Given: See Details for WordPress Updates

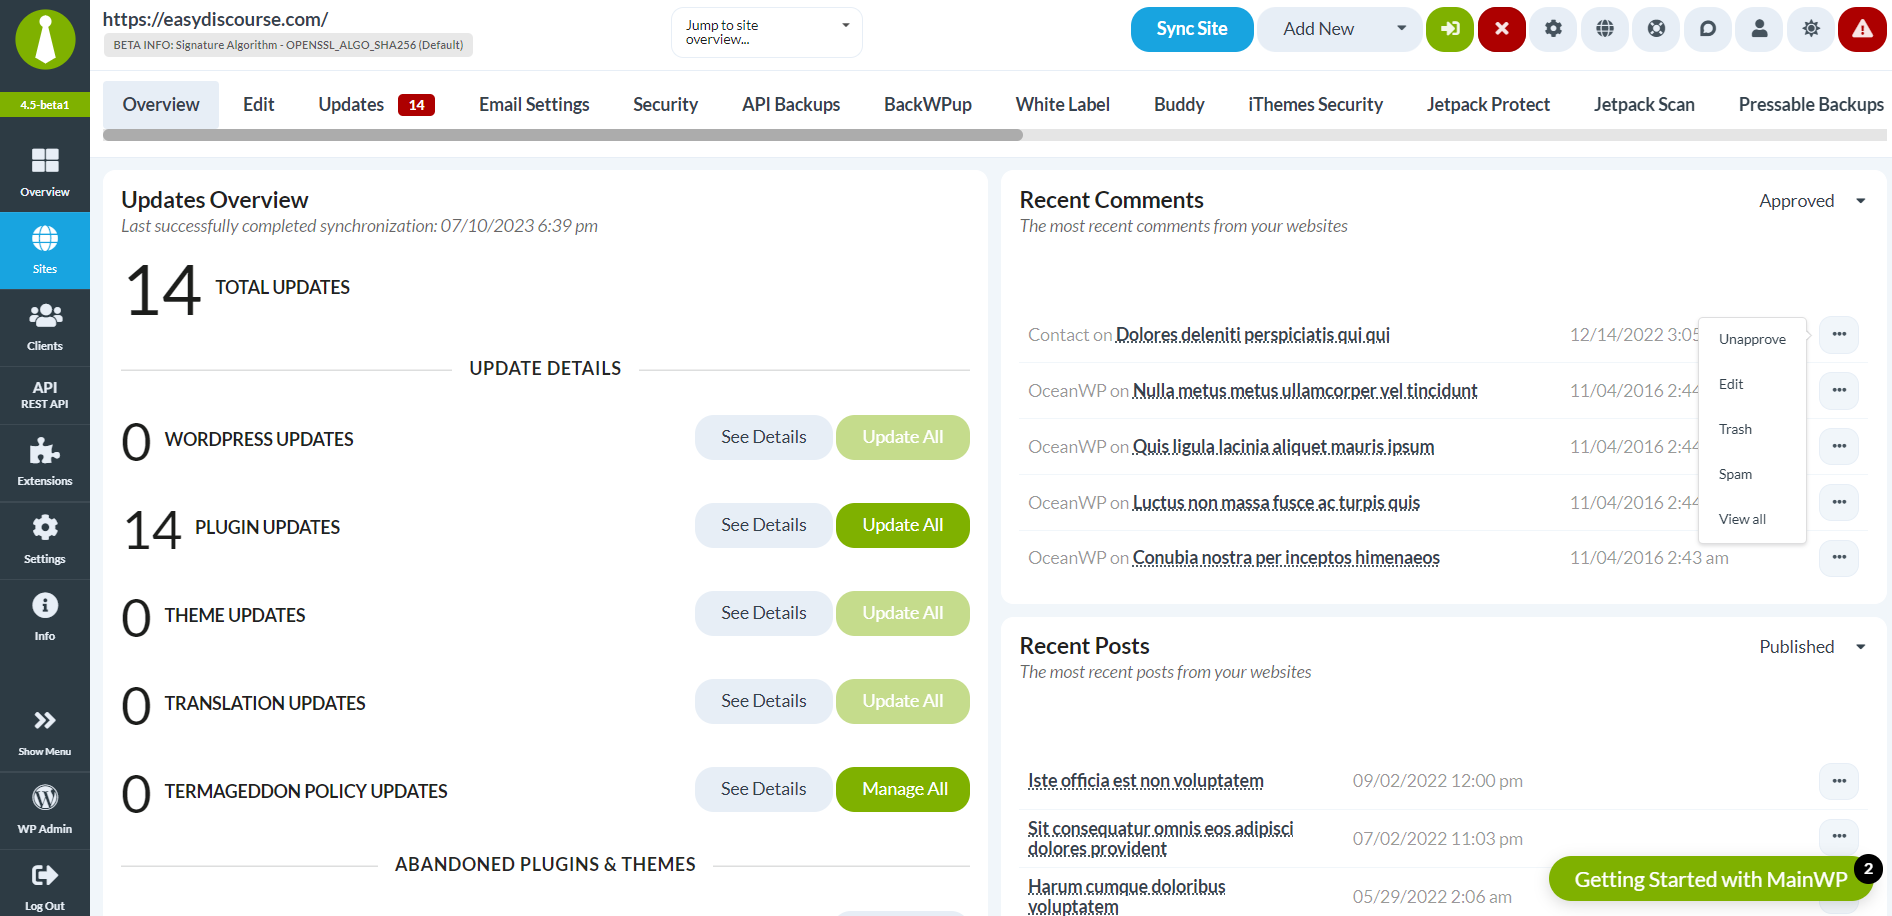Looking at the screenshot, I should pos(763,437).
